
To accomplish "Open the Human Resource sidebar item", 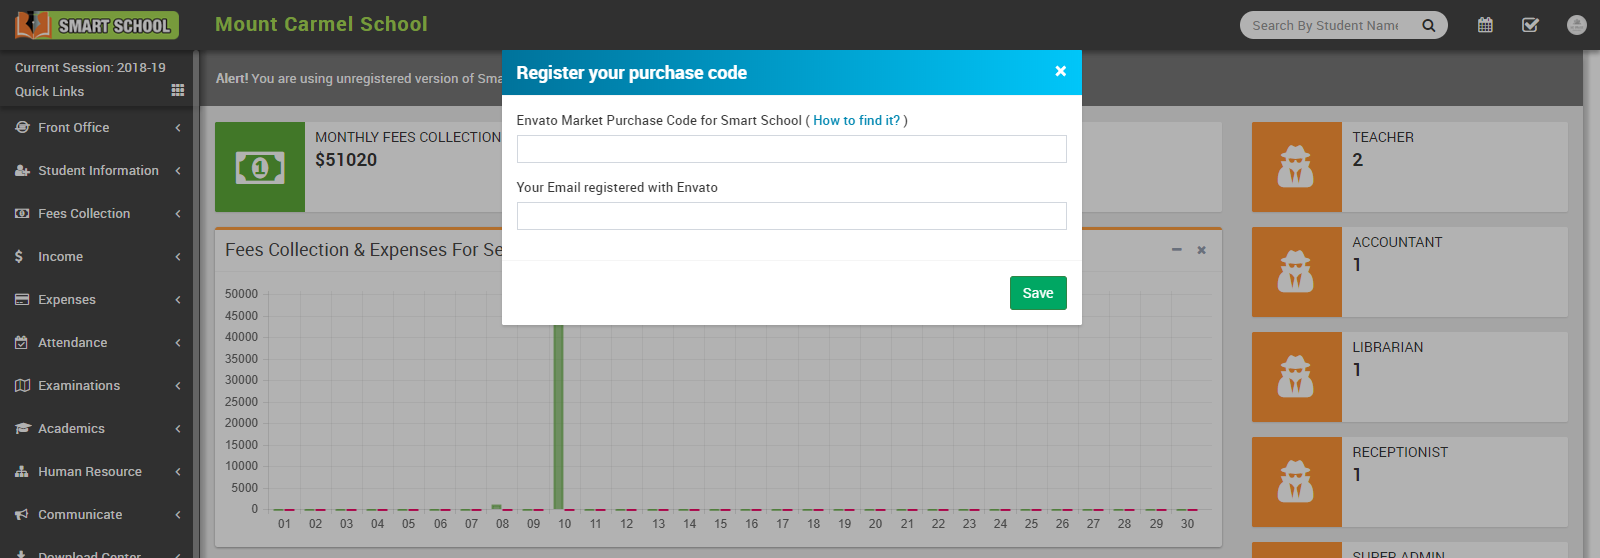I will pos(97,472).
